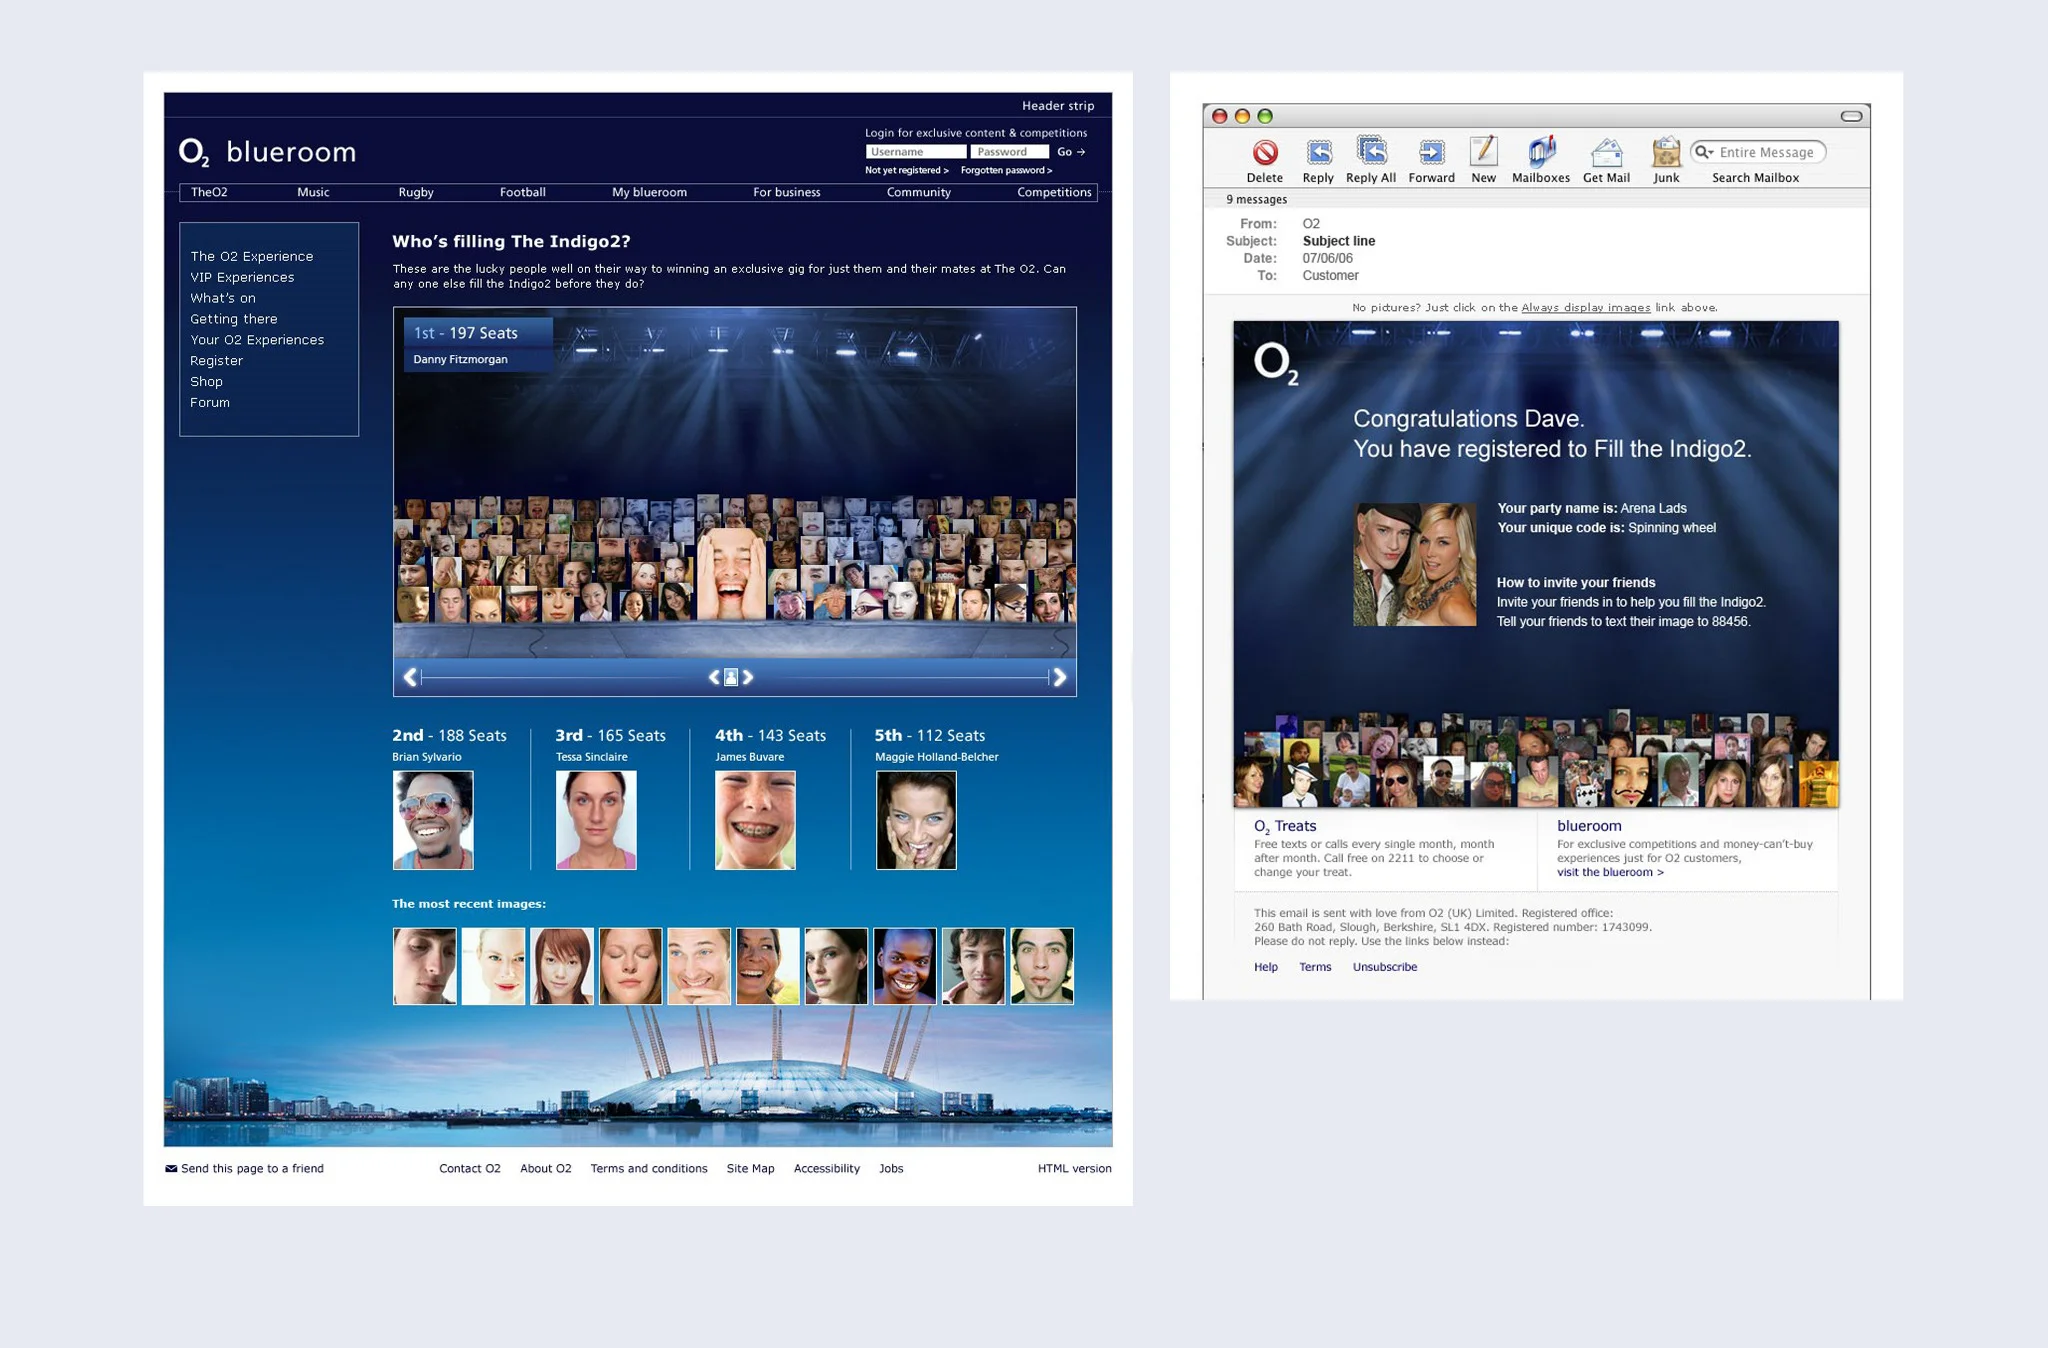
Task: Click the Username input field
Action: coord(915,152)
